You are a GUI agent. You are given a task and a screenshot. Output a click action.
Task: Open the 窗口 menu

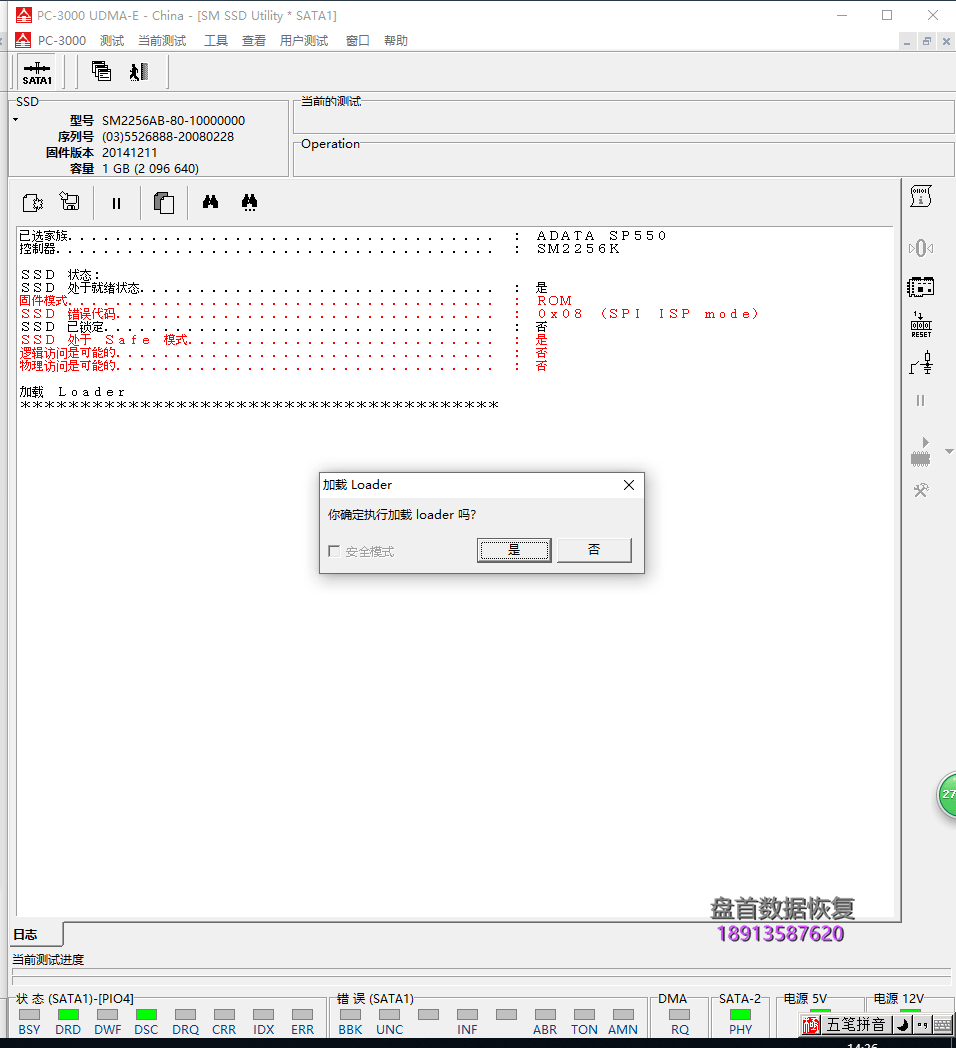tap(358, 41)
